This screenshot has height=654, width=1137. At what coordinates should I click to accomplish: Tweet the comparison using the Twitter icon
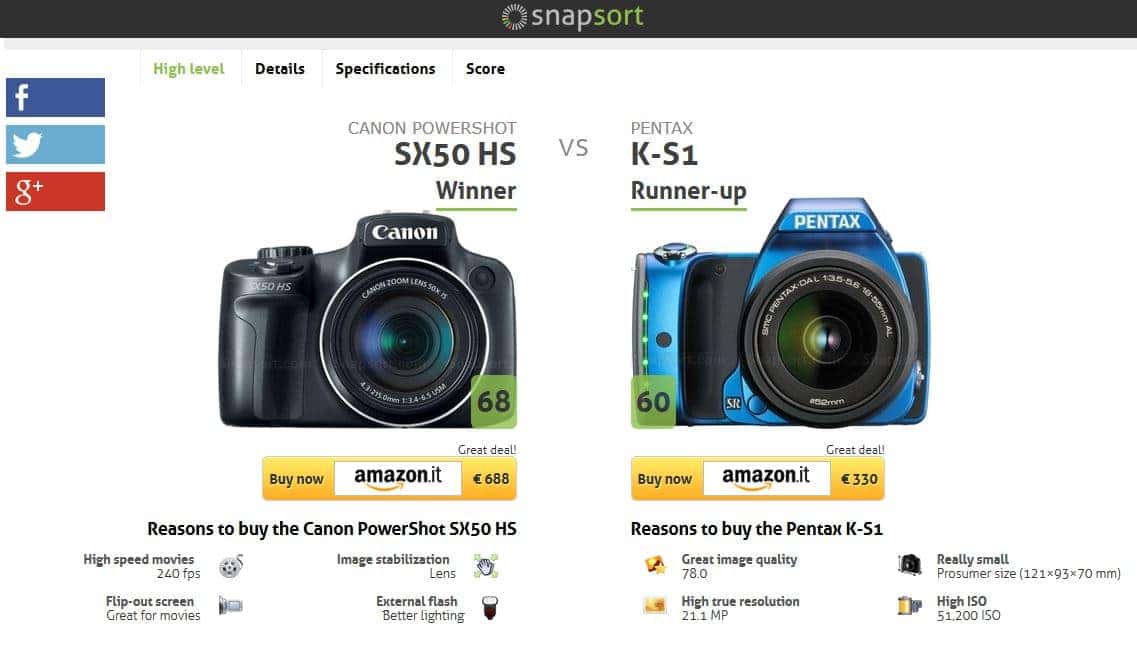tap(55, 144)
